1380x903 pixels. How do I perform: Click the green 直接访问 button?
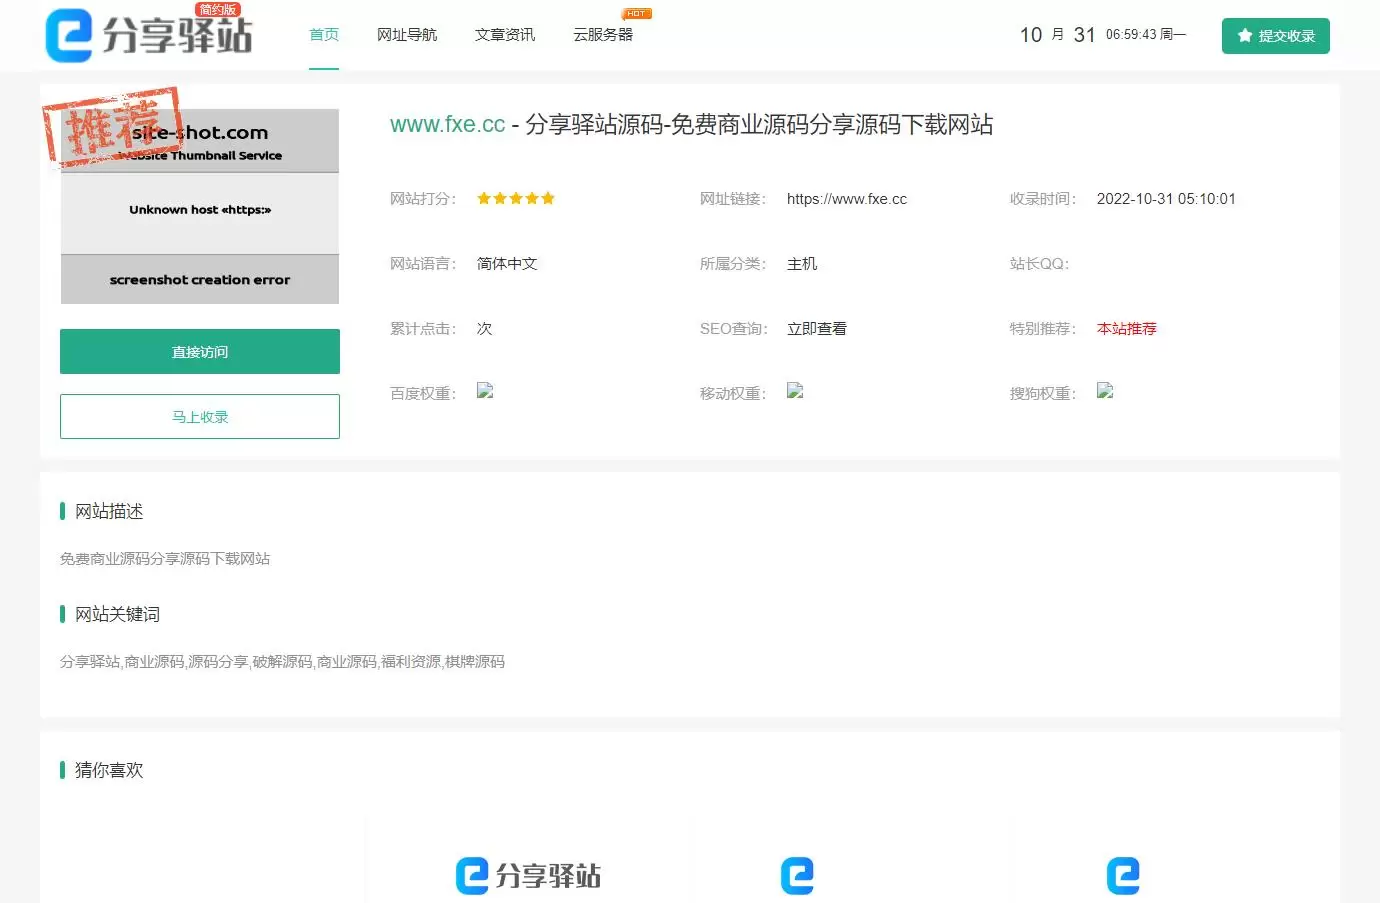coord(200,352)
